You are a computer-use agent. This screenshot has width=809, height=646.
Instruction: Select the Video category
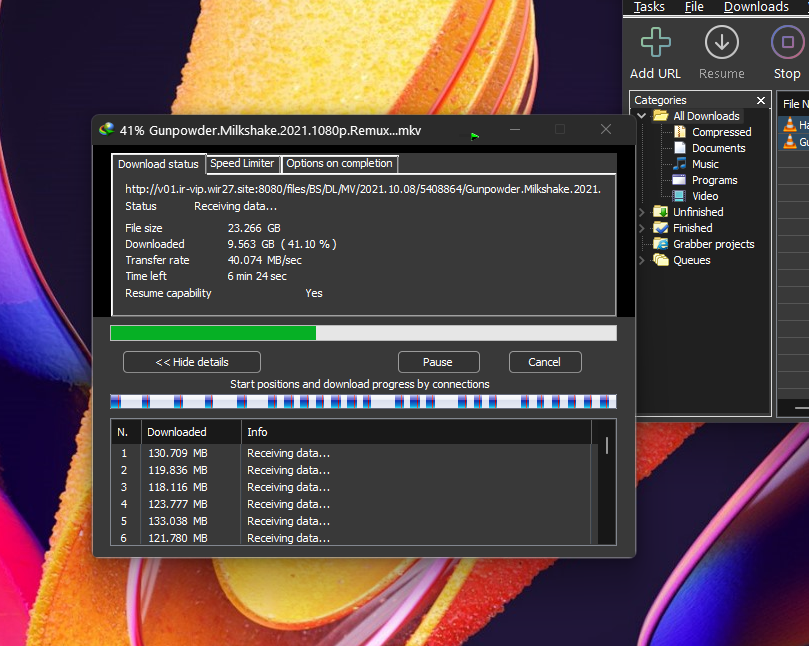click(x=705, y=196)
